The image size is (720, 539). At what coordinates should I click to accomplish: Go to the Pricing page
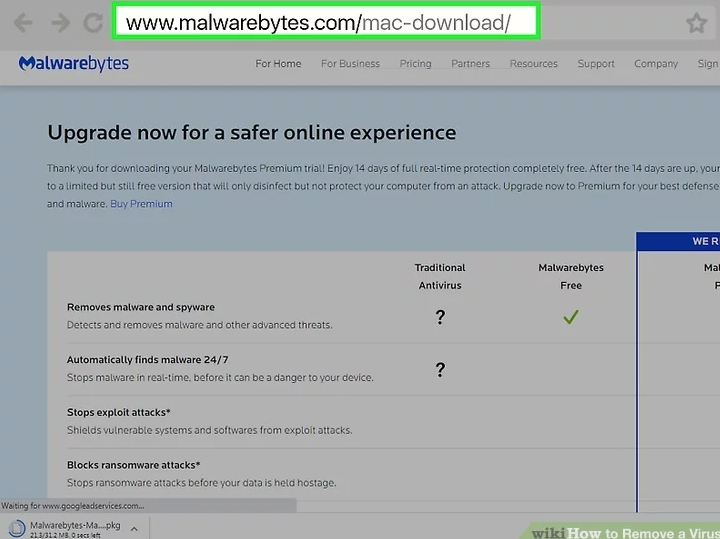[x=415, y=64]
